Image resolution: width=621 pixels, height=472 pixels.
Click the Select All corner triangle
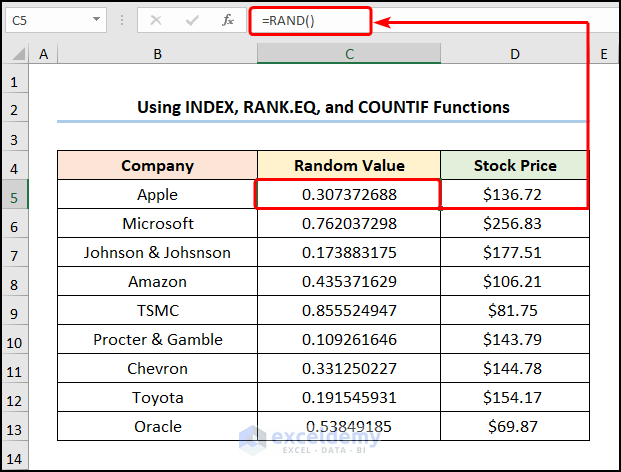coord(15,54)
